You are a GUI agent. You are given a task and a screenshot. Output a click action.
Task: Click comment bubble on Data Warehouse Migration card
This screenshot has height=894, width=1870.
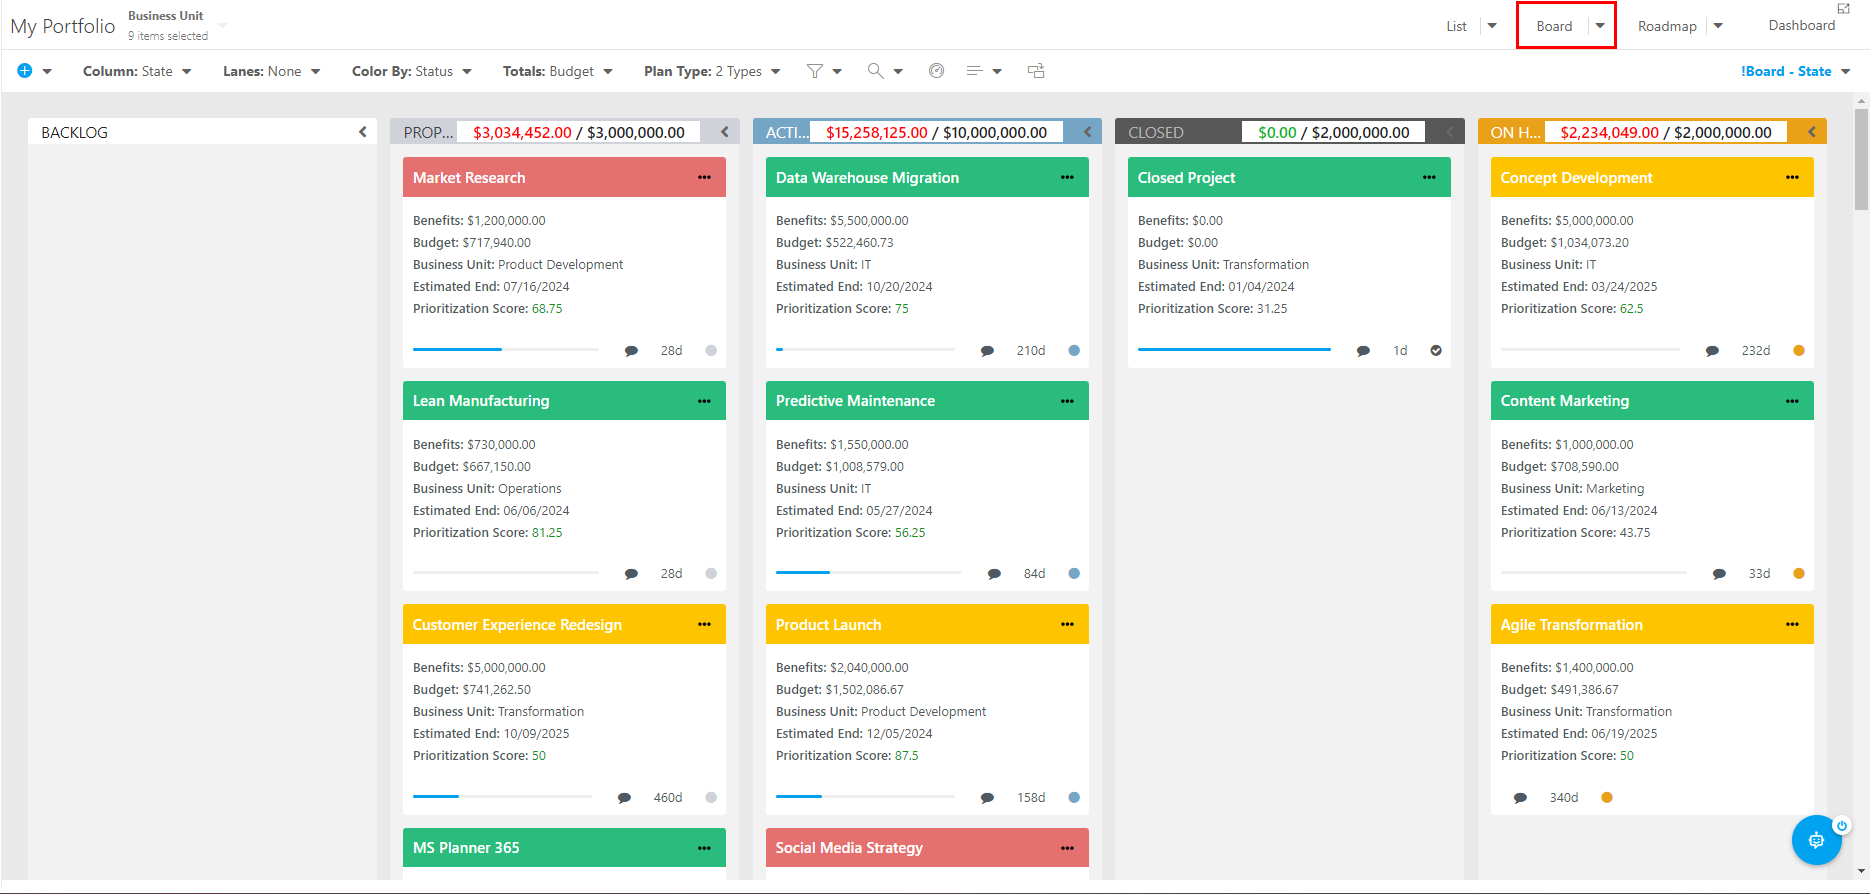tap(987, 351)
